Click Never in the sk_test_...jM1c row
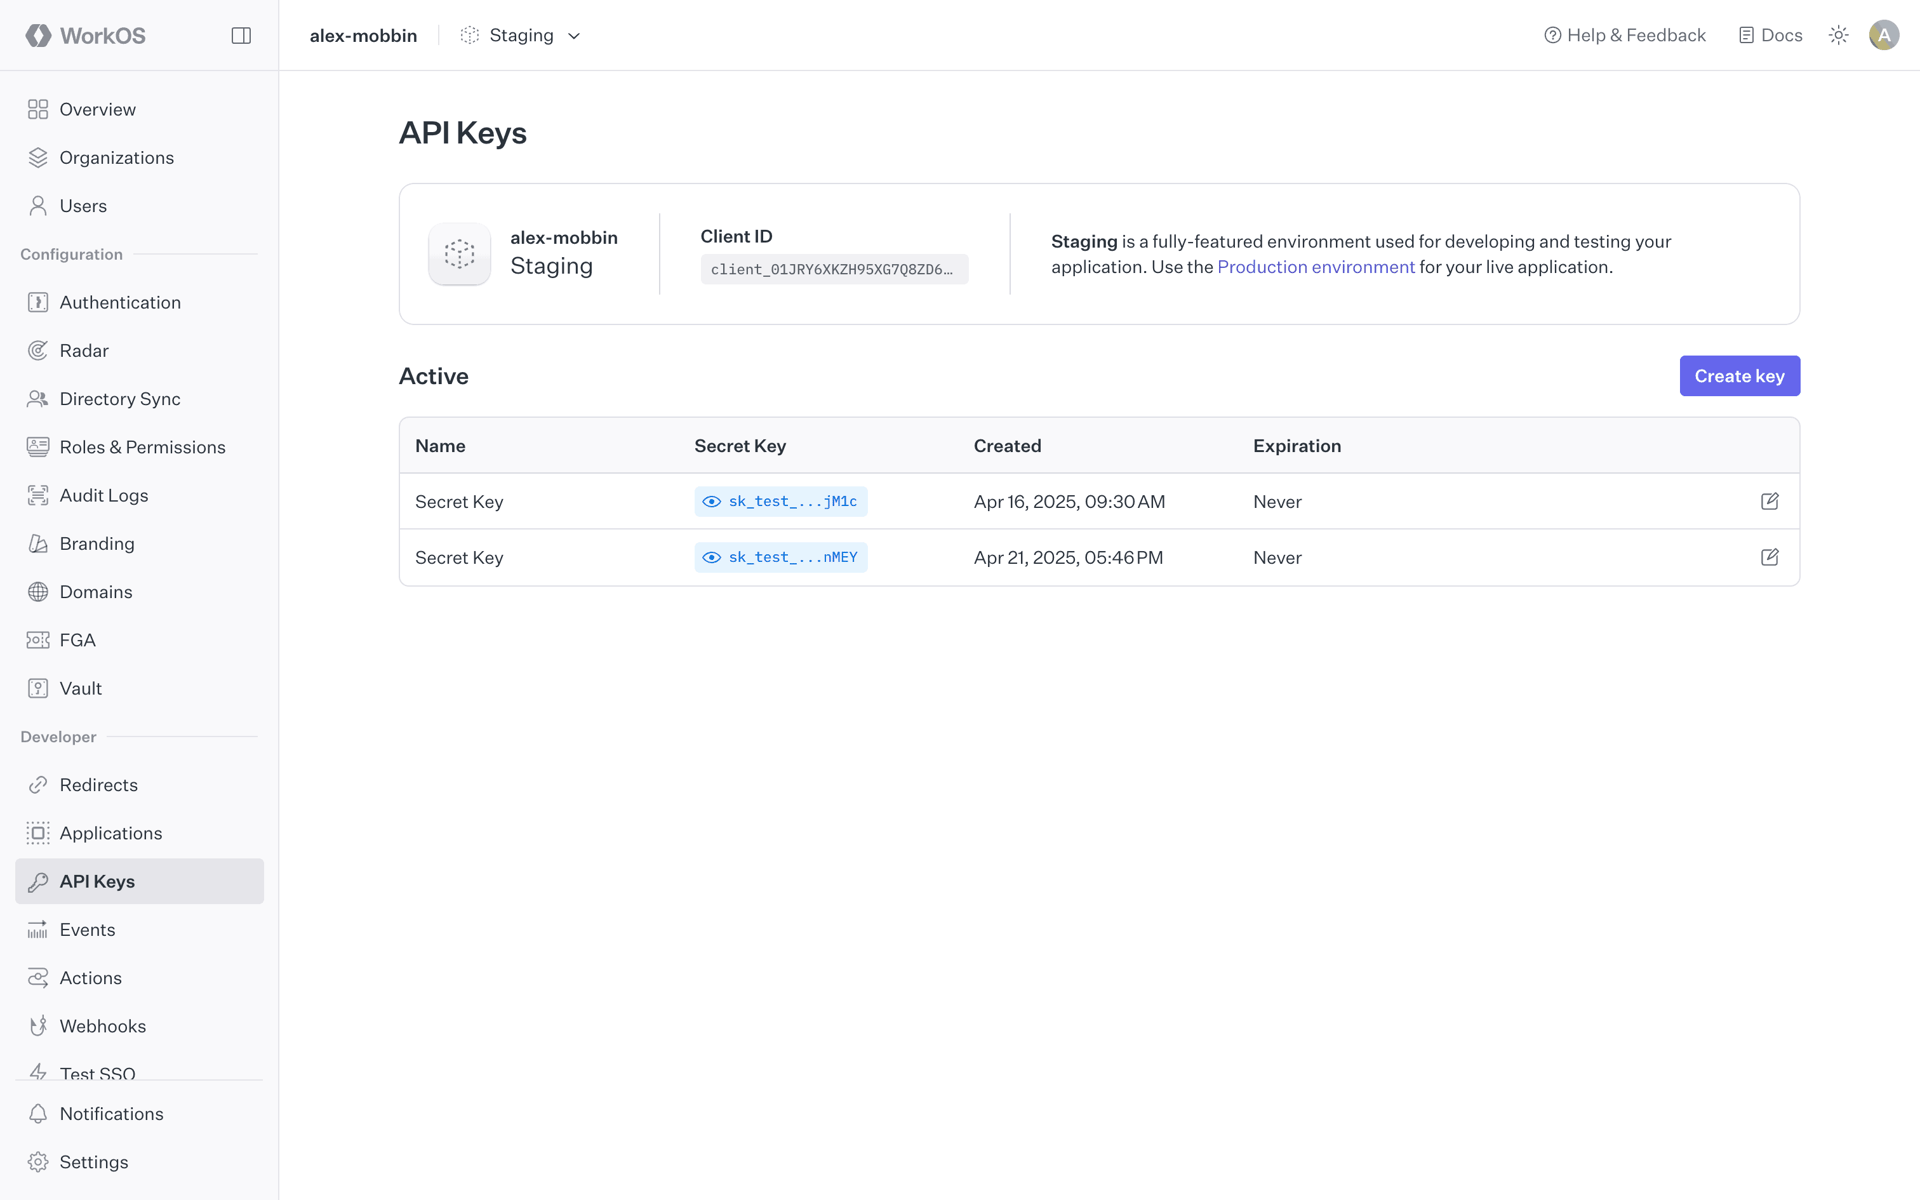This screenshot has width=1920, height=1200. tap(1277, 501)
